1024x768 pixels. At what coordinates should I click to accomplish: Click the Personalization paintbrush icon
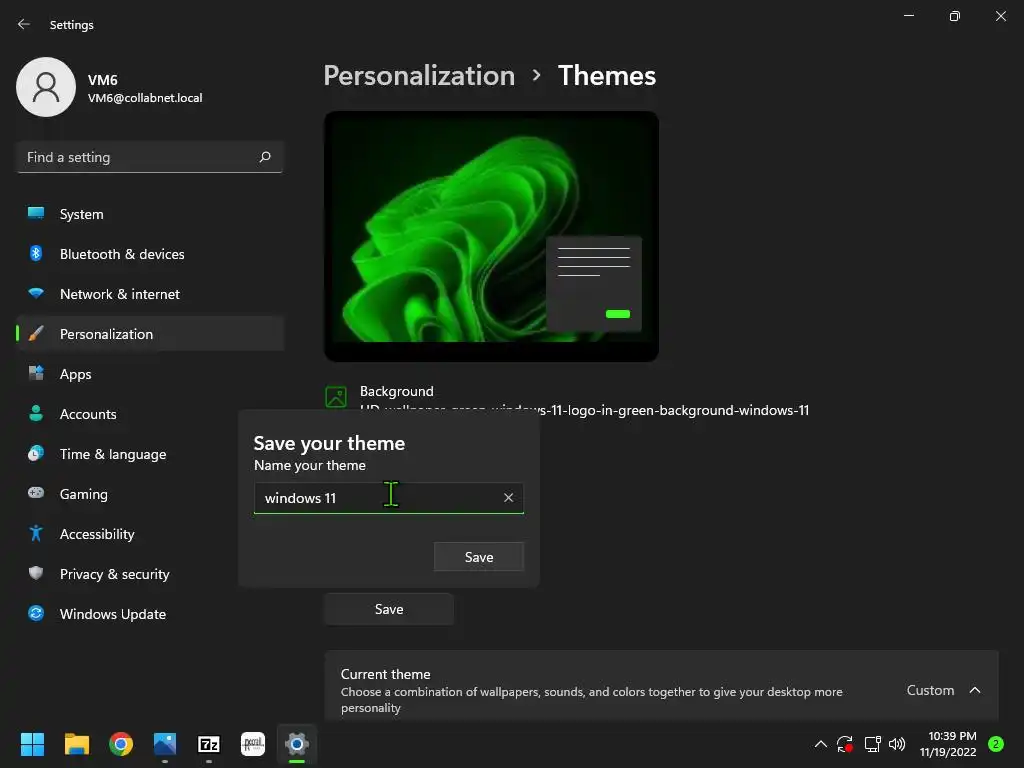tap(36, 333)
